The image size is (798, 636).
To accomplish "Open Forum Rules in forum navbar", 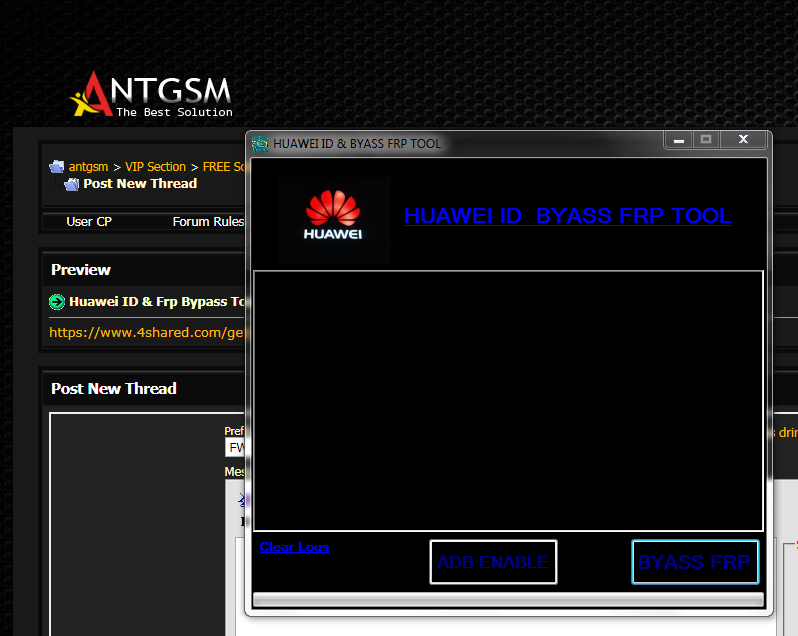I will [x=208, y=222].
